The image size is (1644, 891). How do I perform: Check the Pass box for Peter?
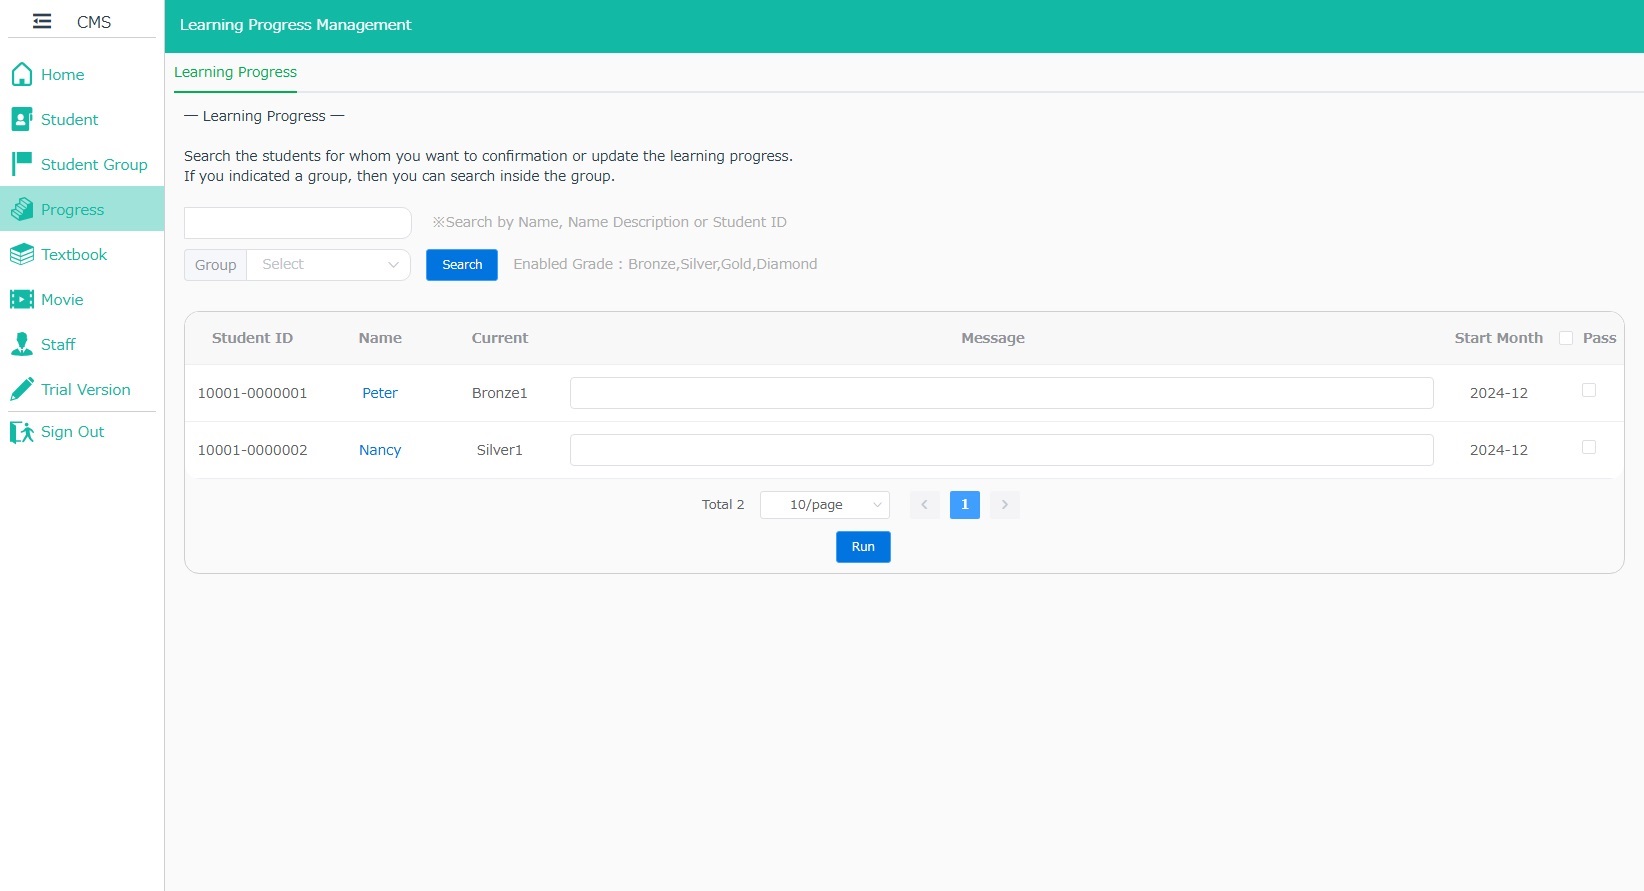[x=1588, y=390]
